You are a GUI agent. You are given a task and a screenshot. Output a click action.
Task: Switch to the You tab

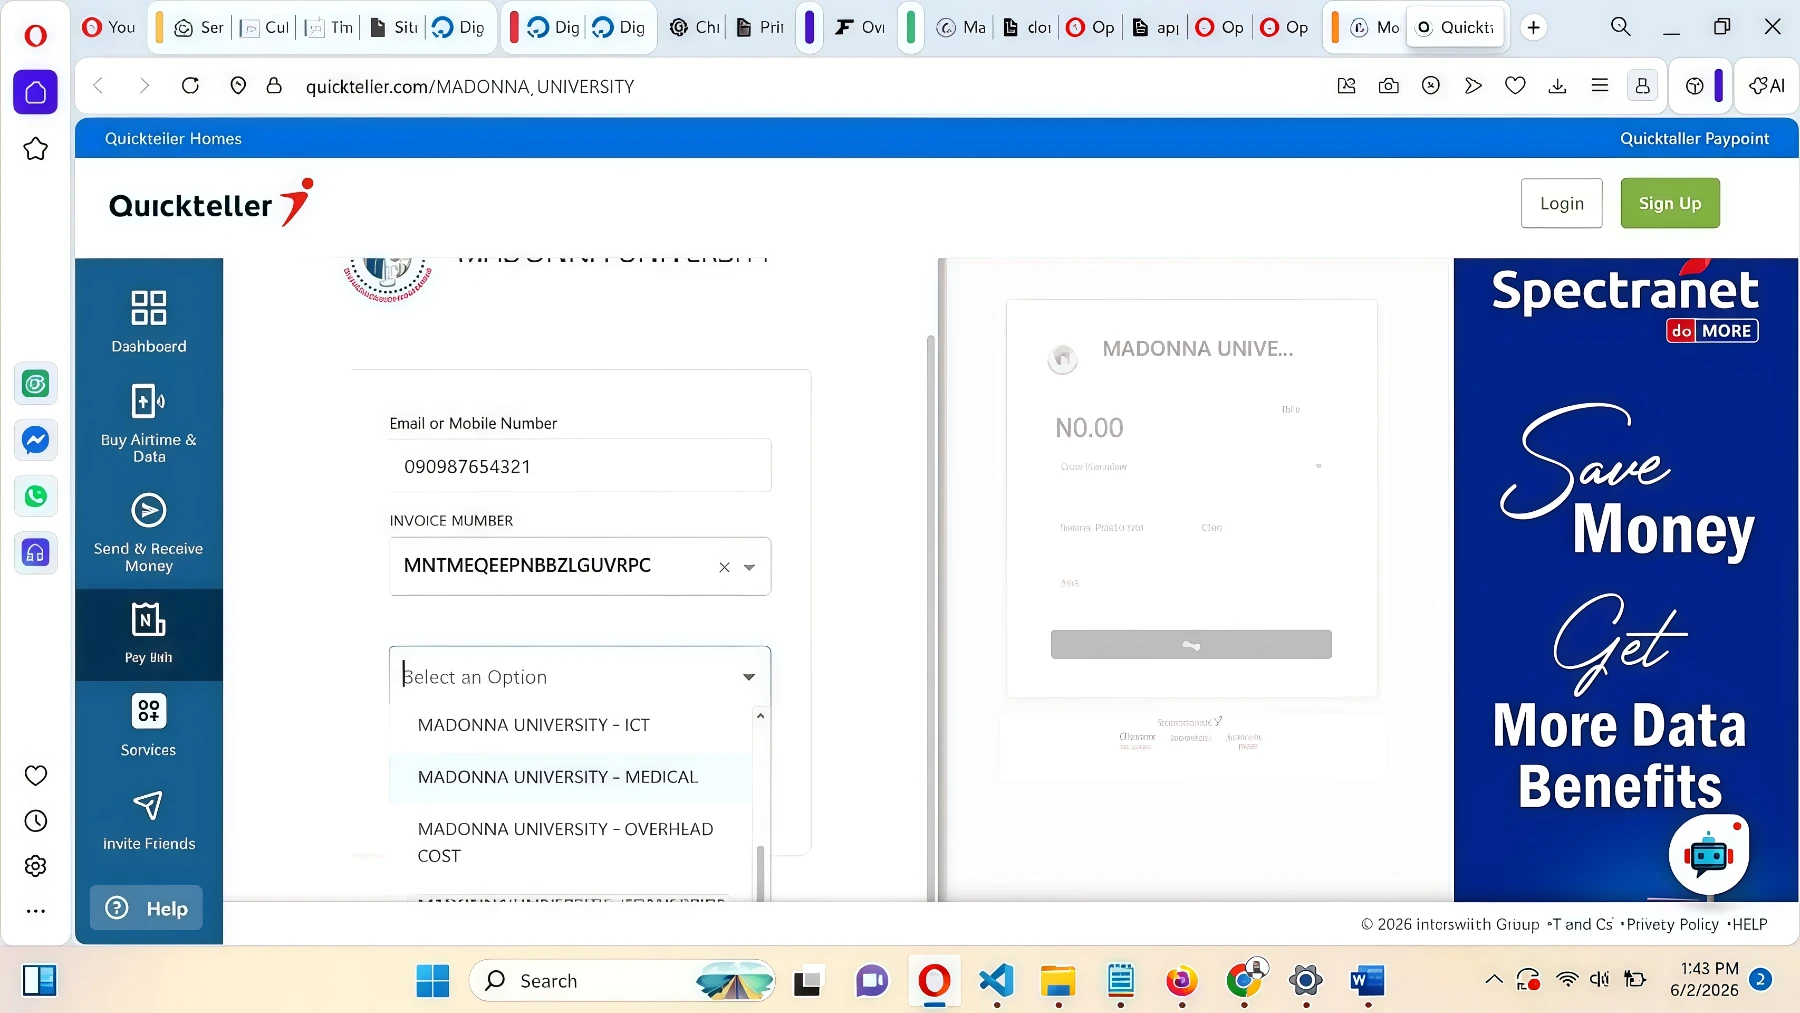[x=109, y=27]
